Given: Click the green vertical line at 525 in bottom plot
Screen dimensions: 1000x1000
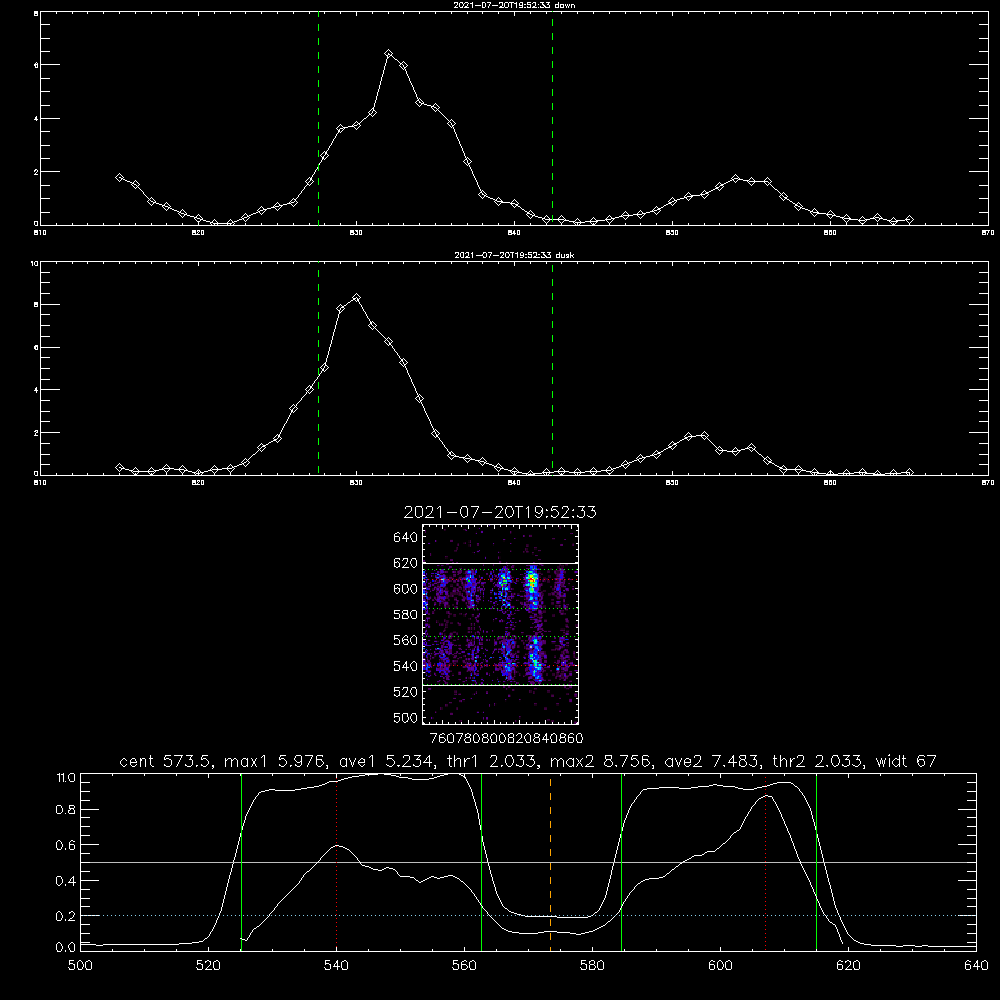Looking at the screenshot, I should pyautogui.click(x=241, y=862).
